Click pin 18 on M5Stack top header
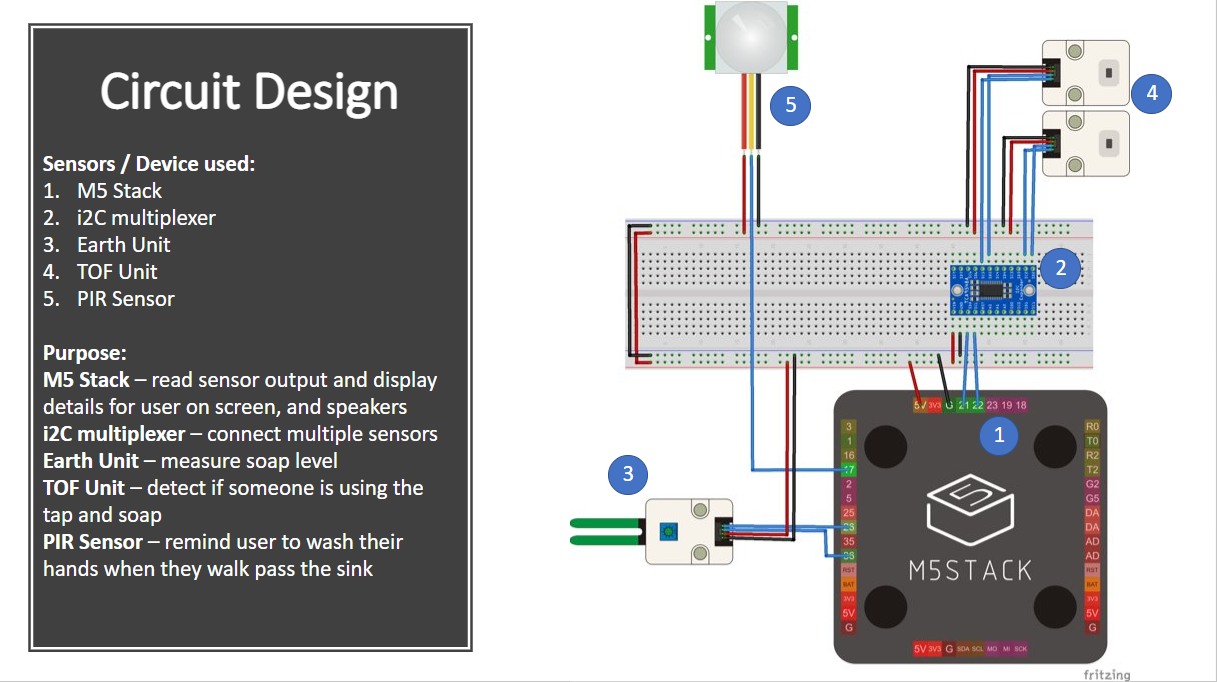Image resolution: width=1217 pixels, height=682 pixels. point(1020,405)
